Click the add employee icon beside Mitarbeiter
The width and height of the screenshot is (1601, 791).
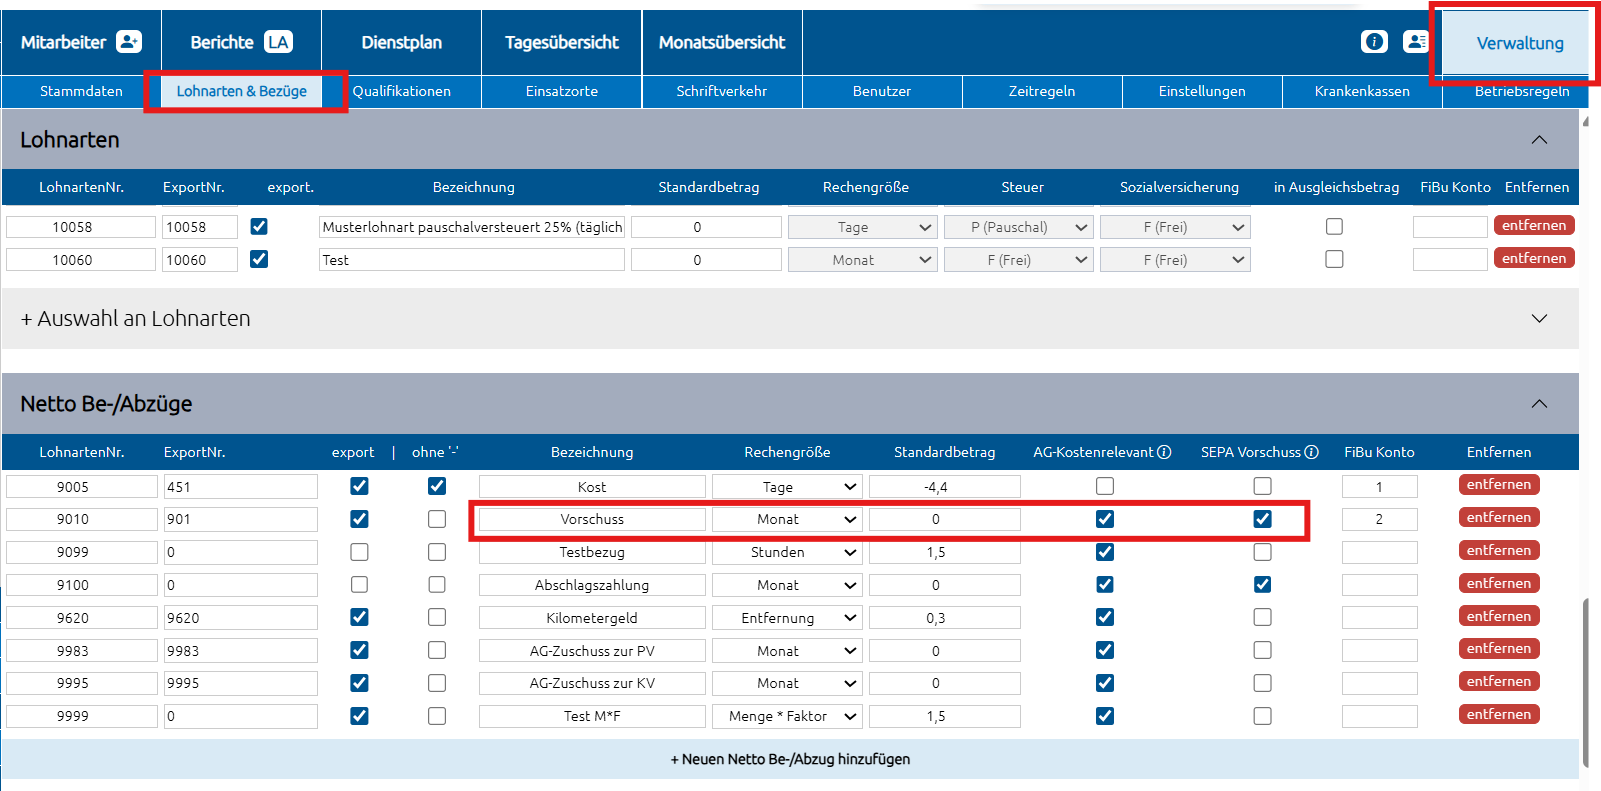(x=129, y=42)
